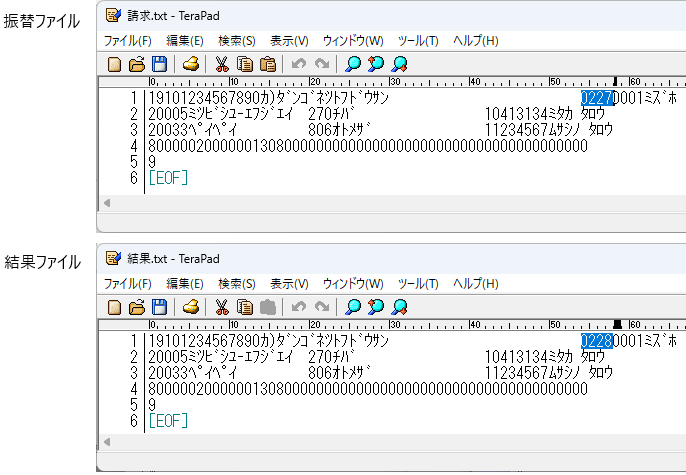Open ツール(T) menu in 結果.txt window
The image size is (686, 475).
tap(418, 283)
